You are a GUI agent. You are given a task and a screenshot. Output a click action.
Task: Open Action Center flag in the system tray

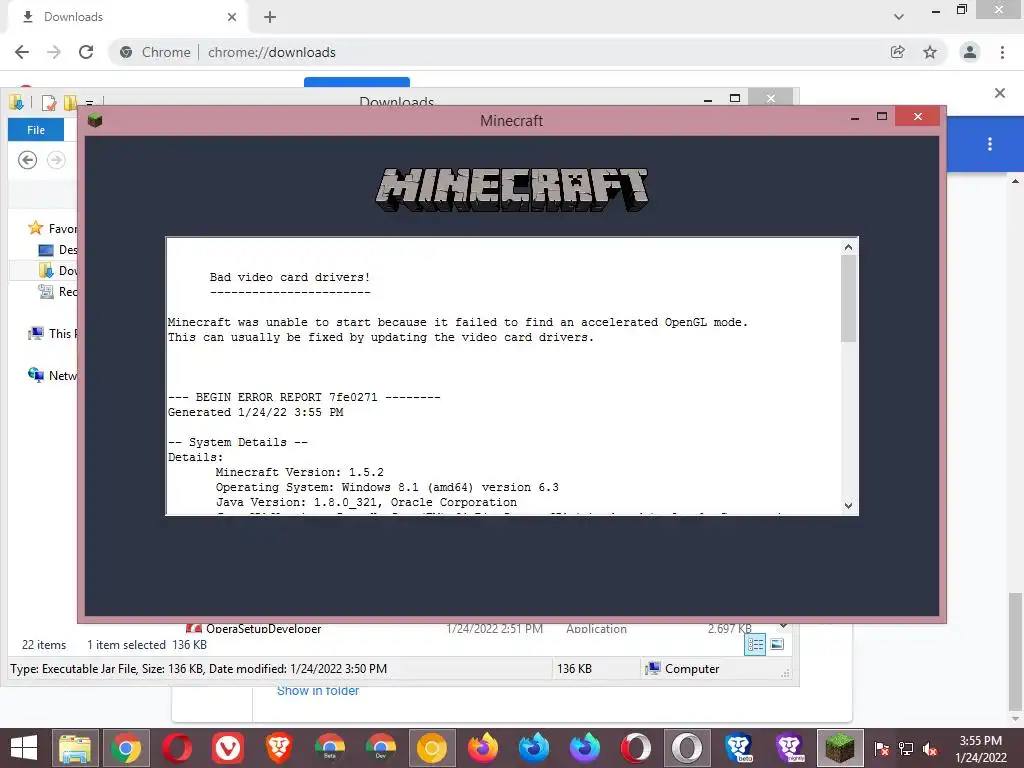(882, 749)
